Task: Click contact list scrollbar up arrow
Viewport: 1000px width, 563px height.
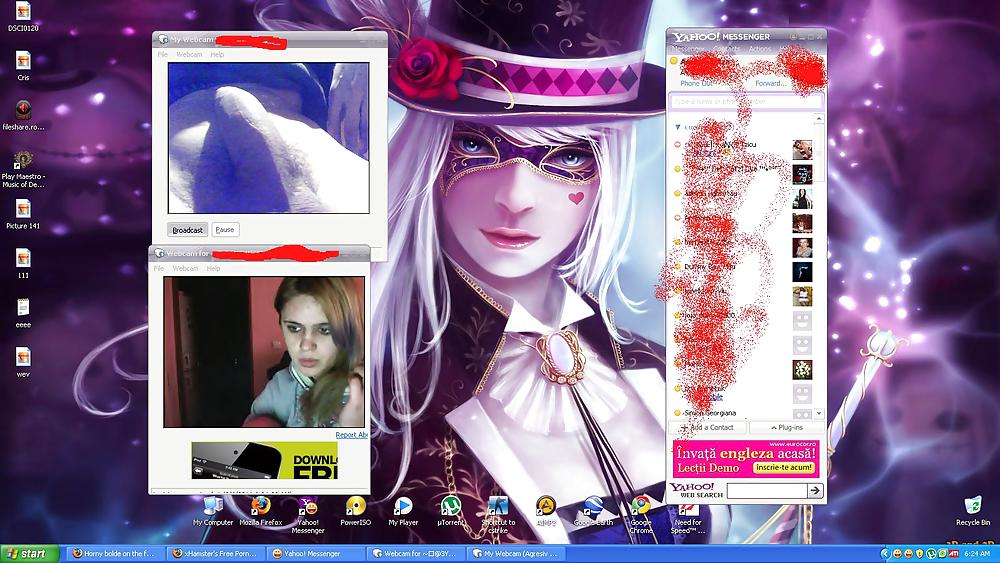Action: pyautogui.click(x=819, y=119)
